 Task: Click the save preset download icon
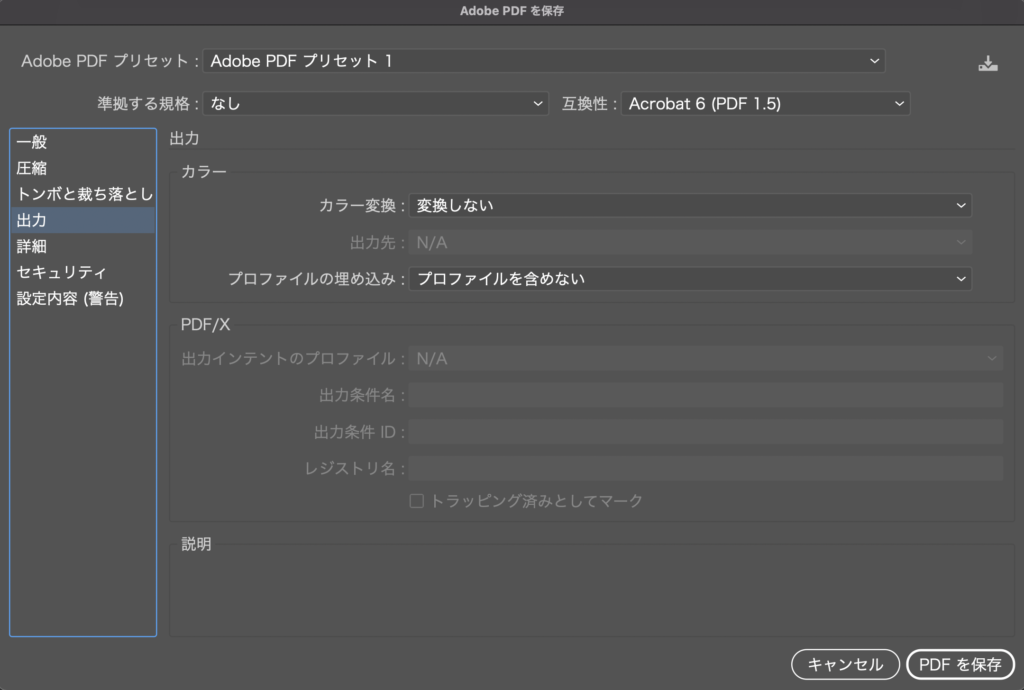pyautogui.click(x=987, y=63)
